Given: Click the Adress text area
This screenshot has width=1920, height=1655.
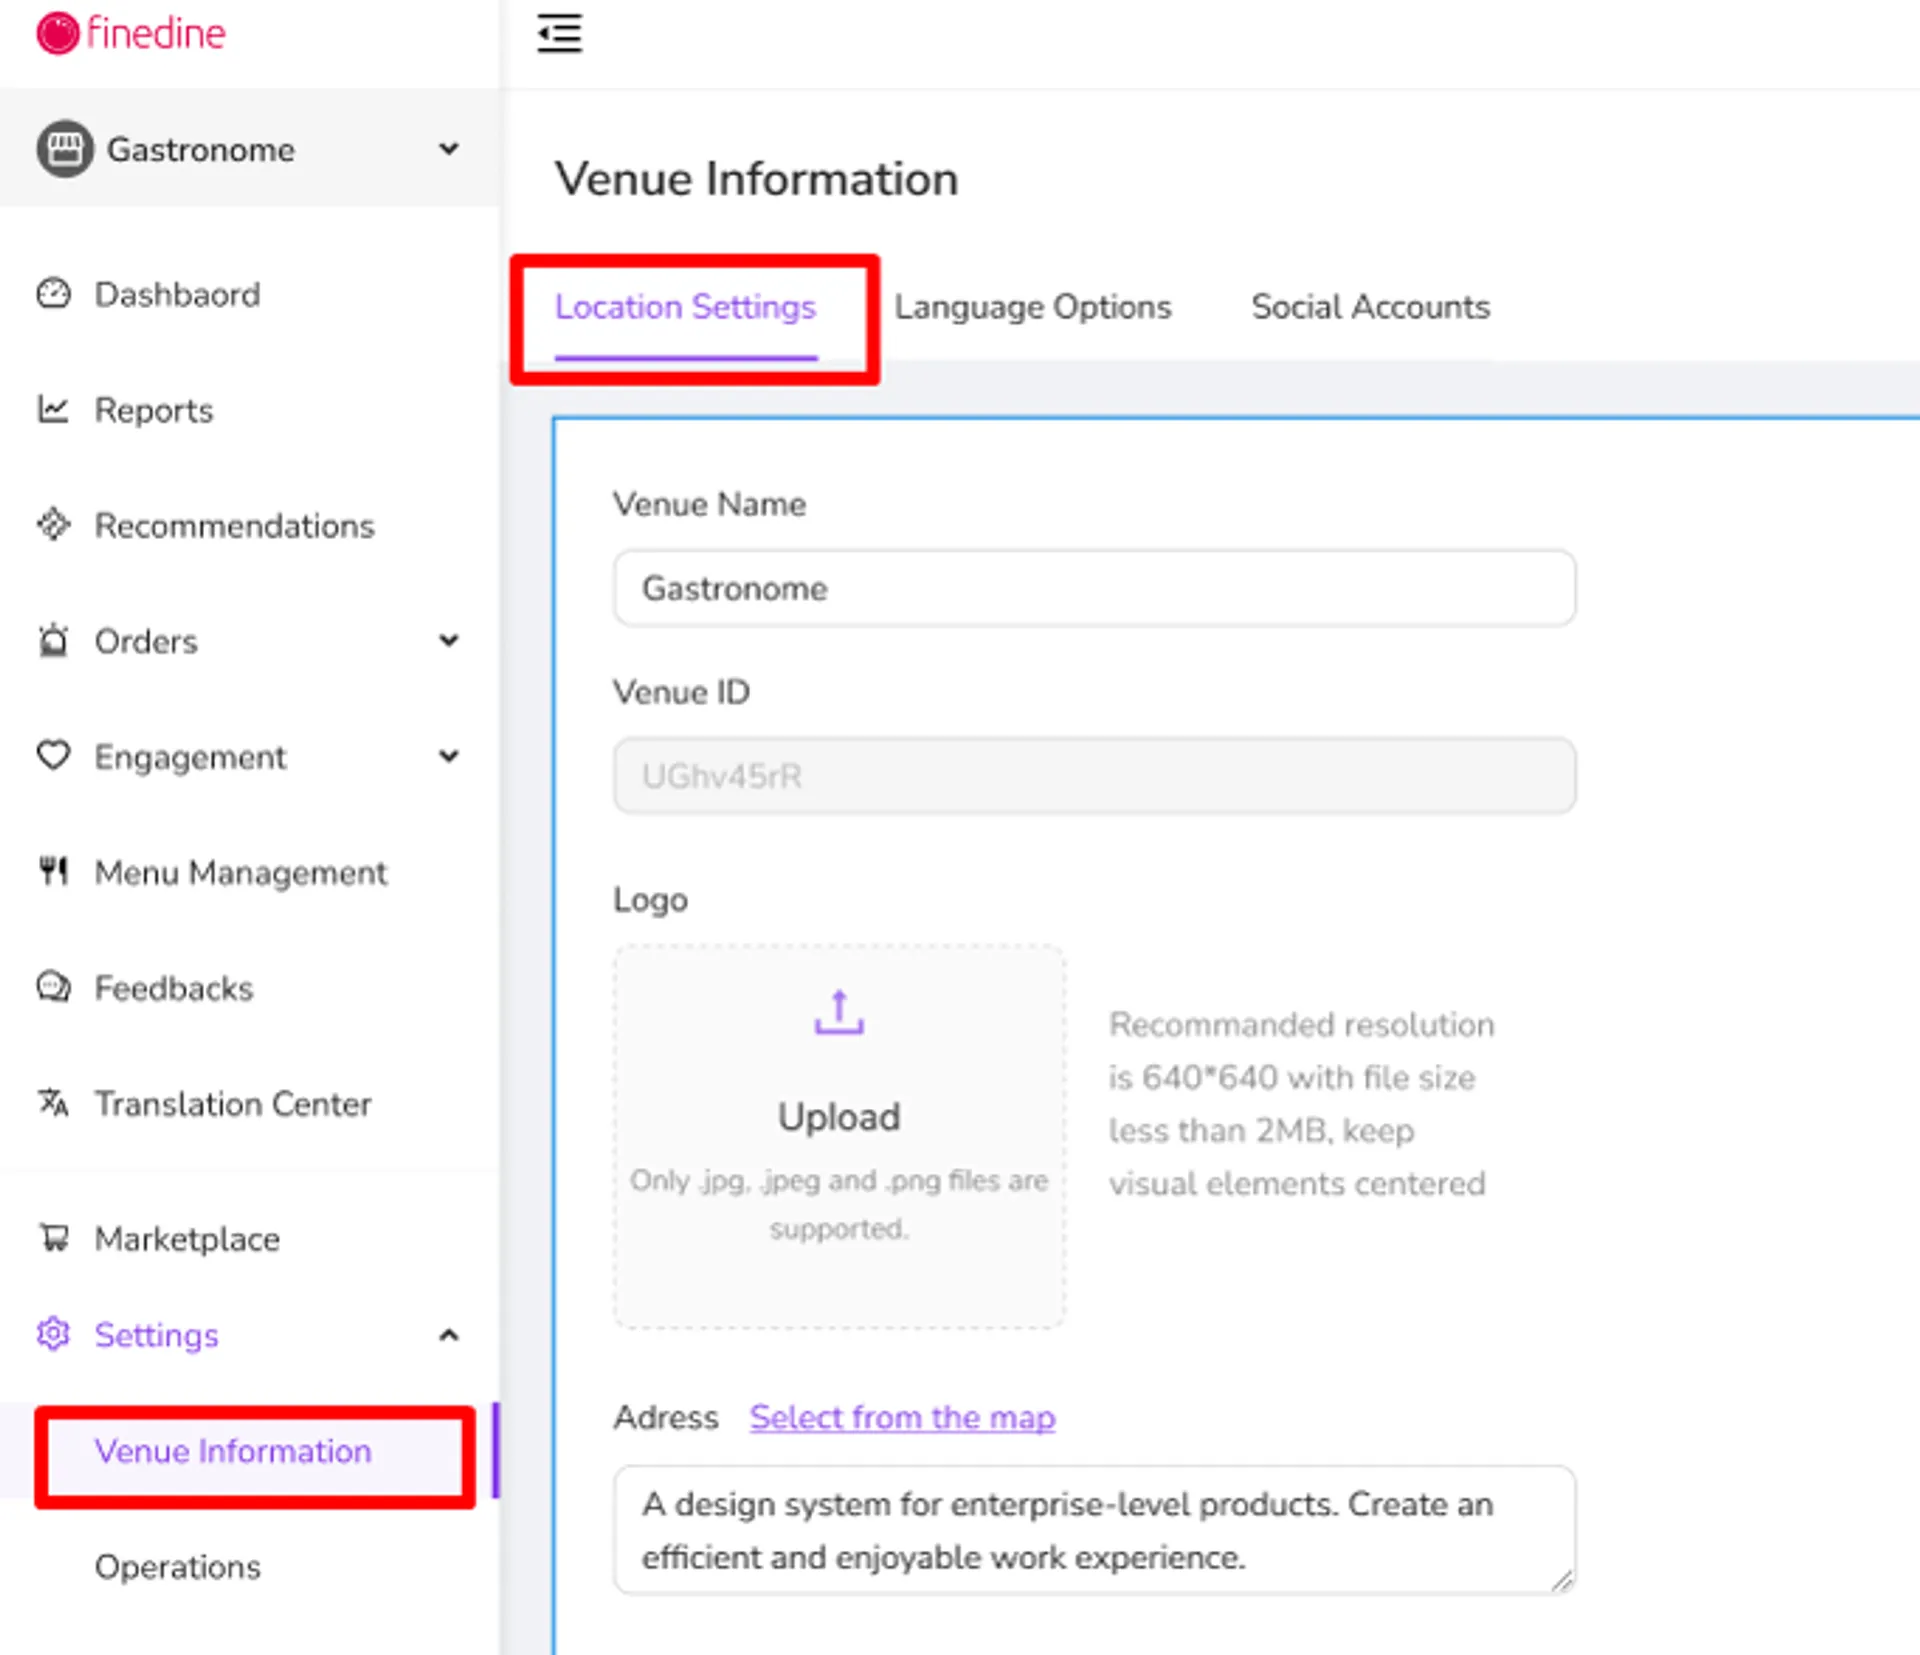Looking at the screenshot, I should tap(1095, 1530).
